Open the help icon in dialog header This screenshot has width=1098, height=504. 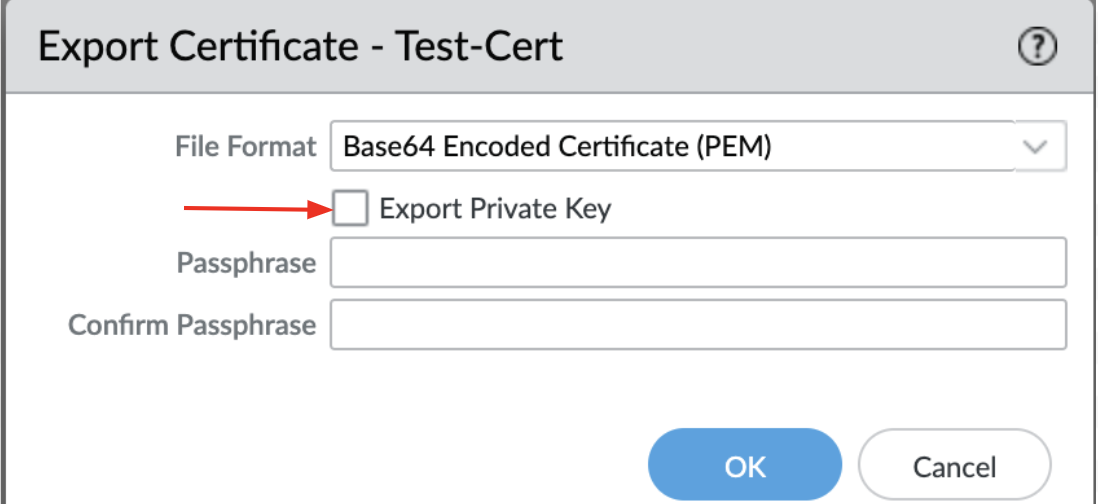pyautogui.click(x=1038, y=47)
